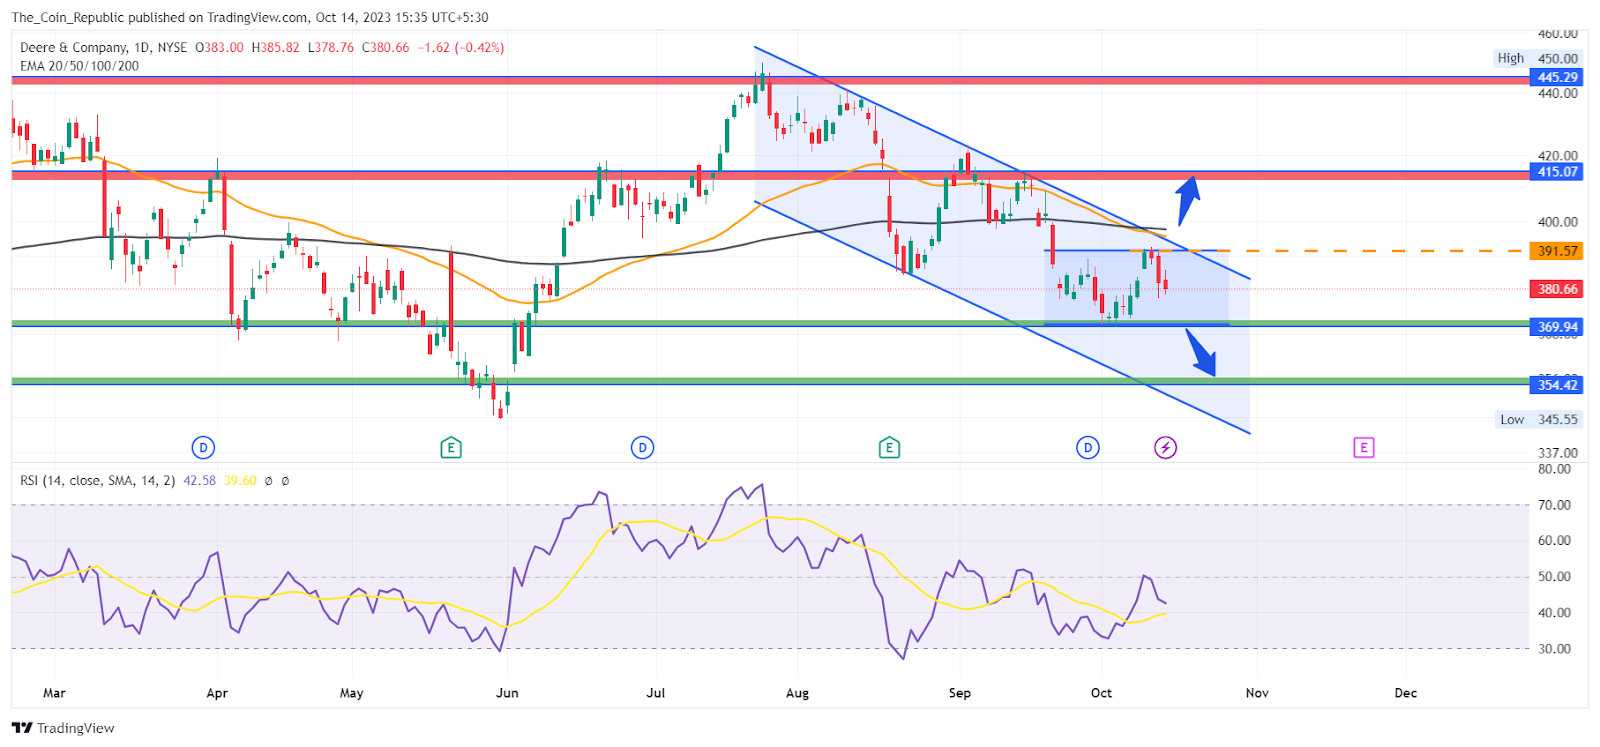Select the 445.29 resistance price label
This screenshot has height=747, width=1600.
[1557, 77]
